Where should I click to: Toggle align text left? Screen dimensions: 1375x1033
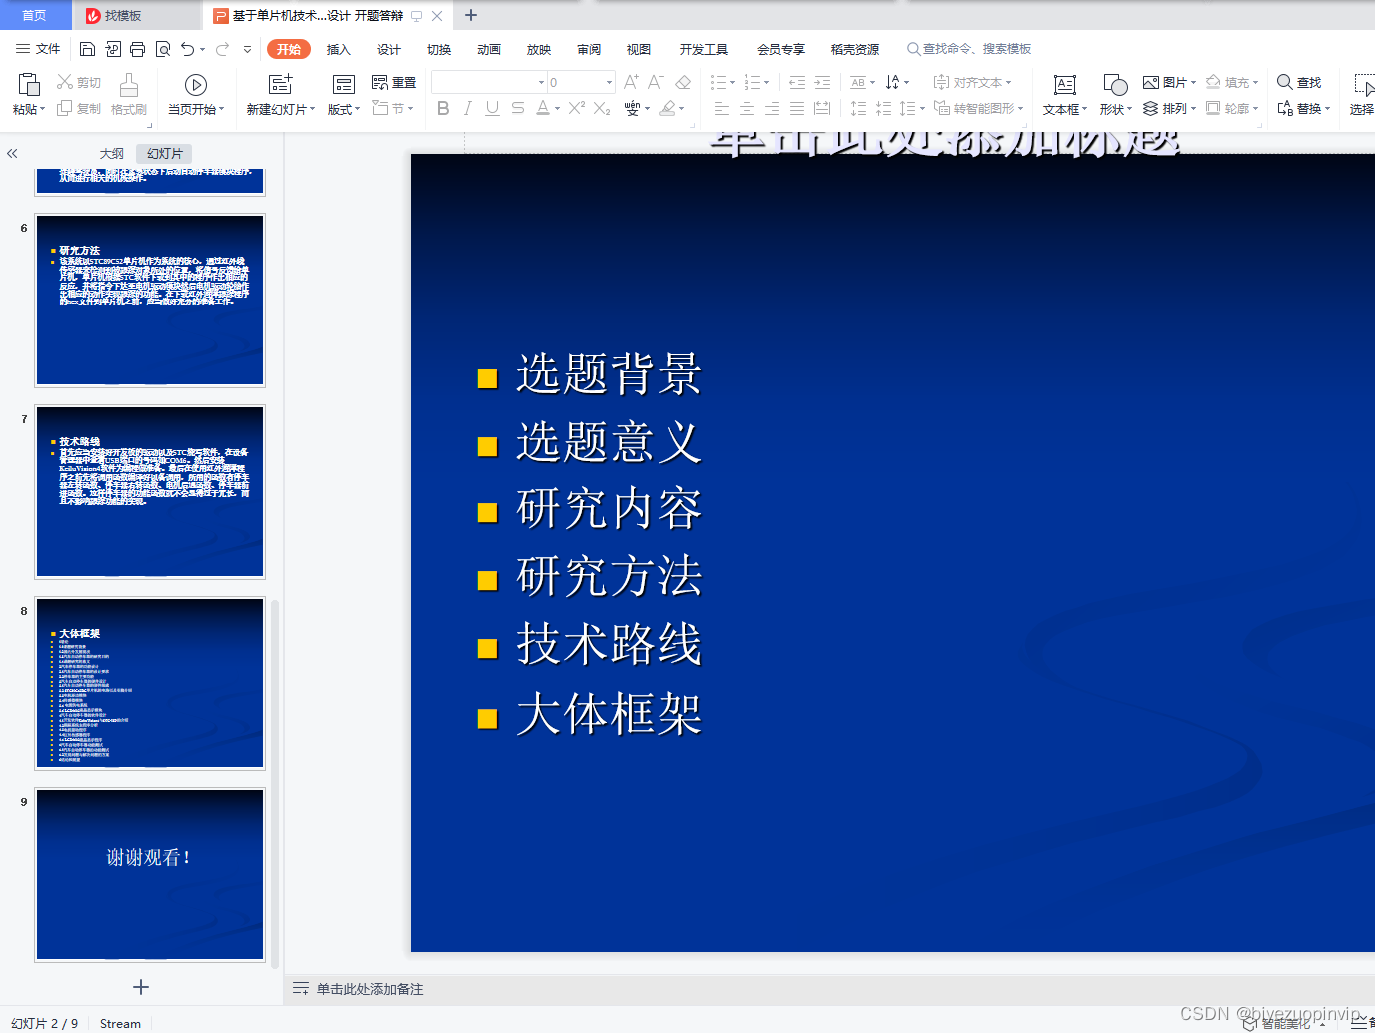(722, 108)
